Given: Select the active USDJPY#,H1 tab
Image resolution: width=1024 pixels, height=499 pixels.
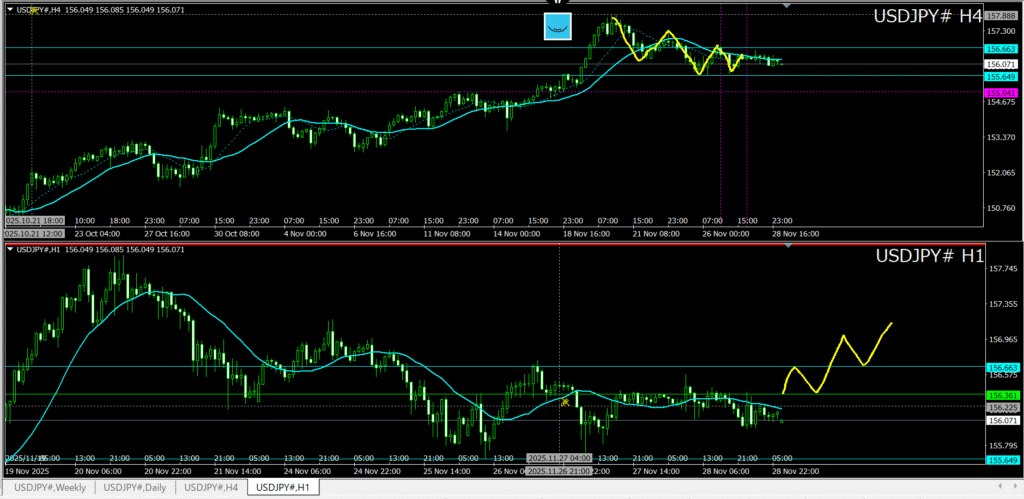Looking at the screenshot, I should pos(282,488).
